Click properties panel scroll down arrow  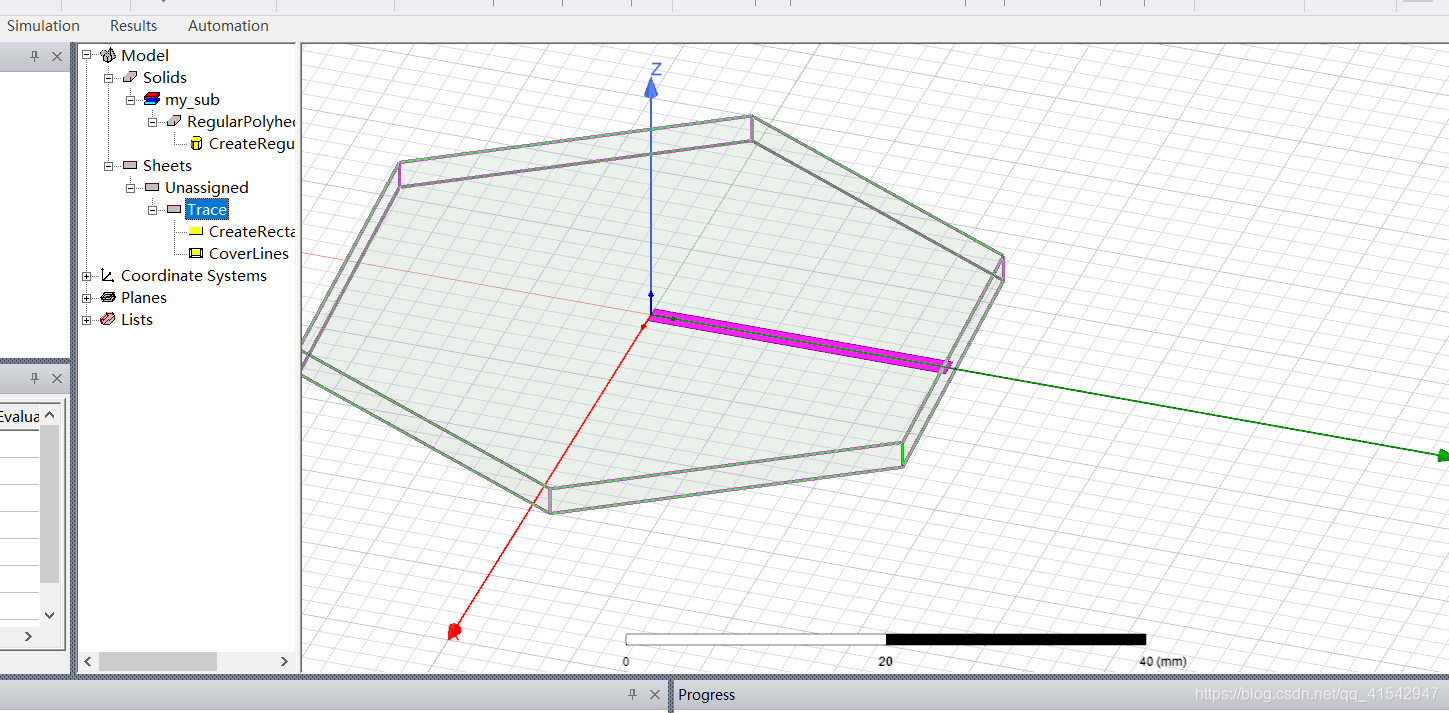(x=50, y=615)
